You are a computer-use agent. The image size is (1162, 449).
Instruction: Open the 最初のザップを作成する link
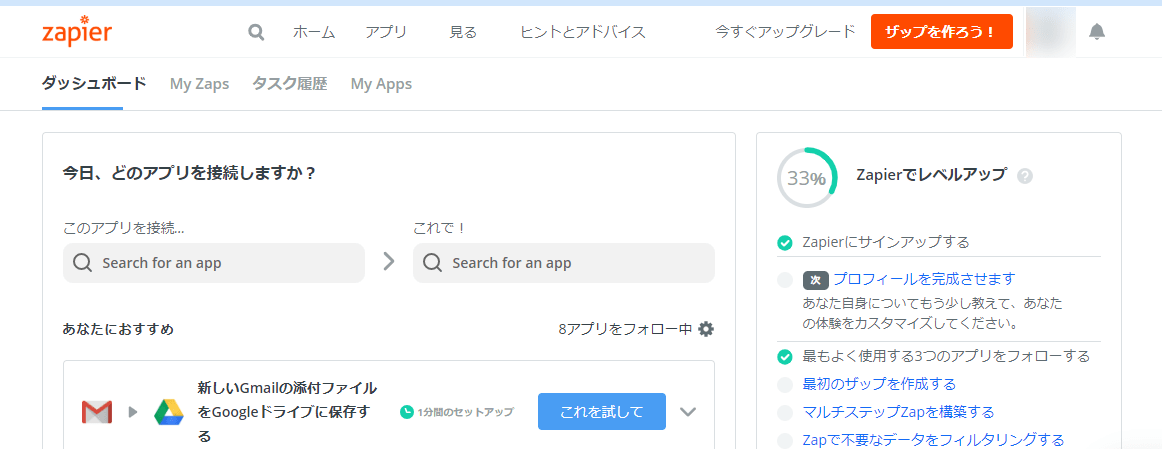pyautogui.click(x=879, y=385)
